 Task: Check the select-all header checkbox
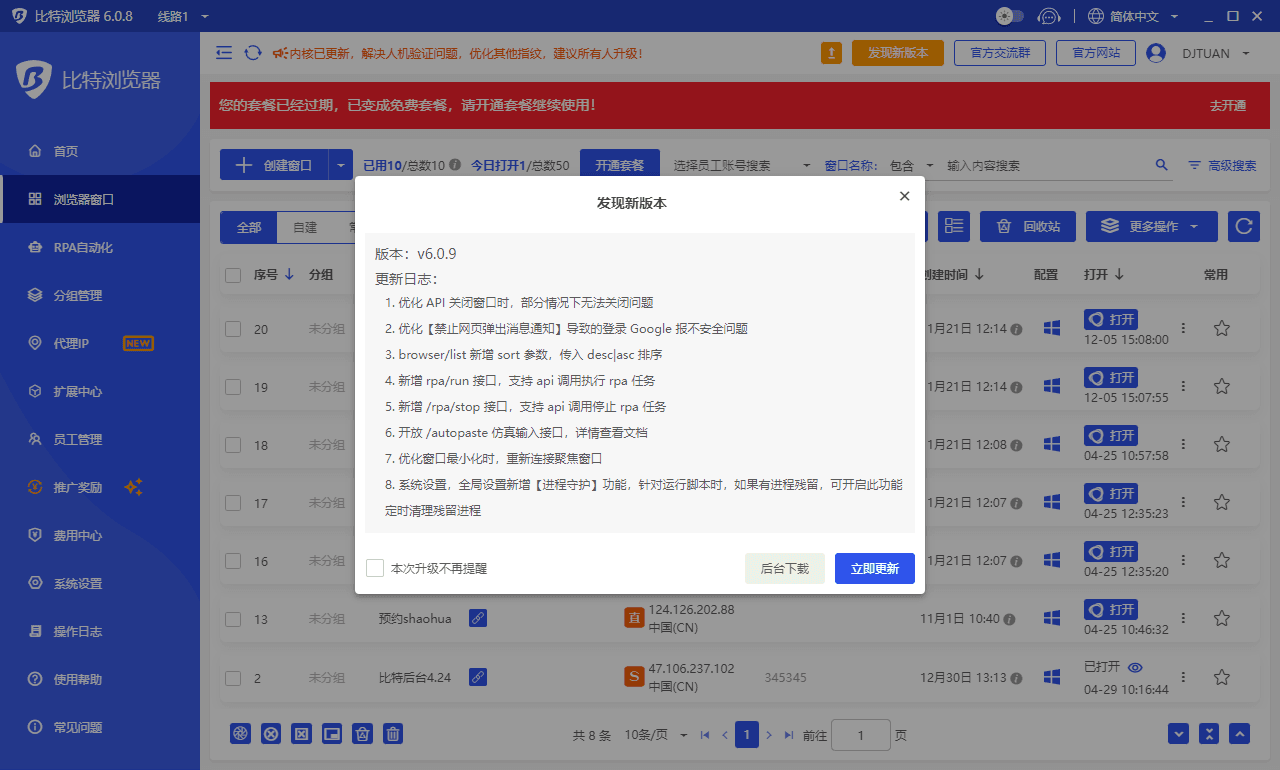[233, 275]
